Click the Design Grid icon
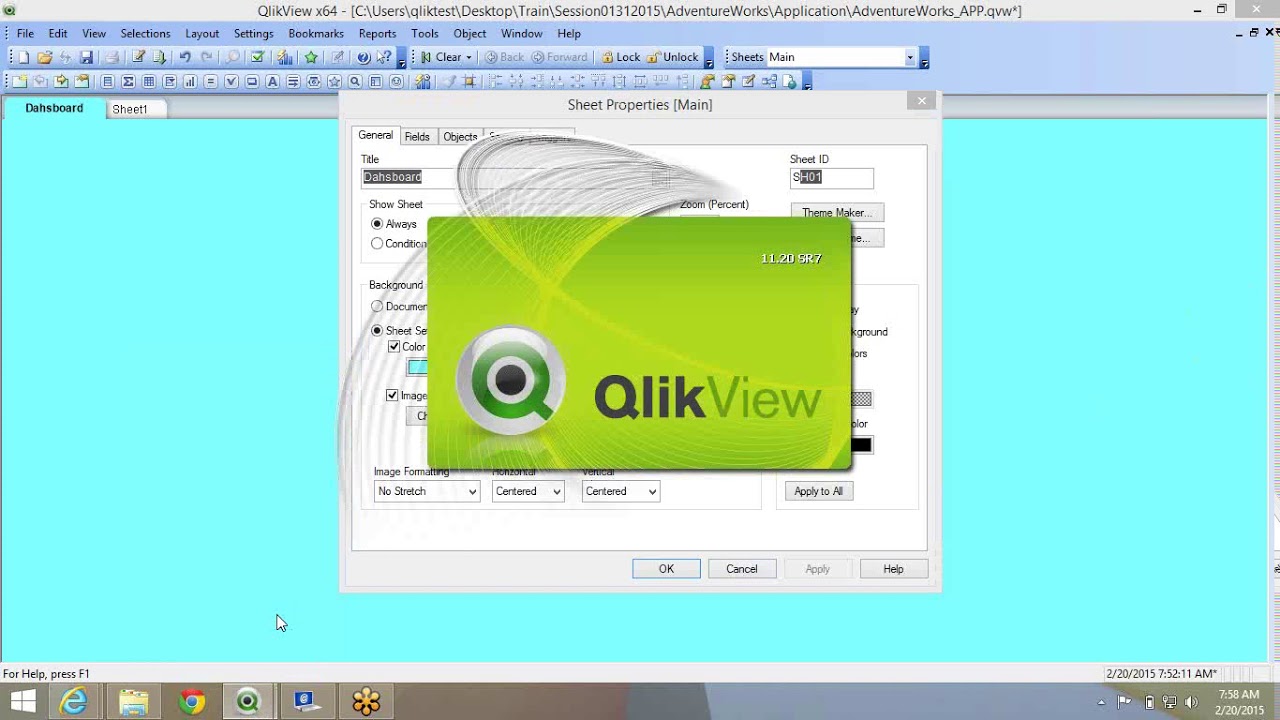The width and height of the screenshot is (1280, 720). pyautogui.click(x=469, y=81)
